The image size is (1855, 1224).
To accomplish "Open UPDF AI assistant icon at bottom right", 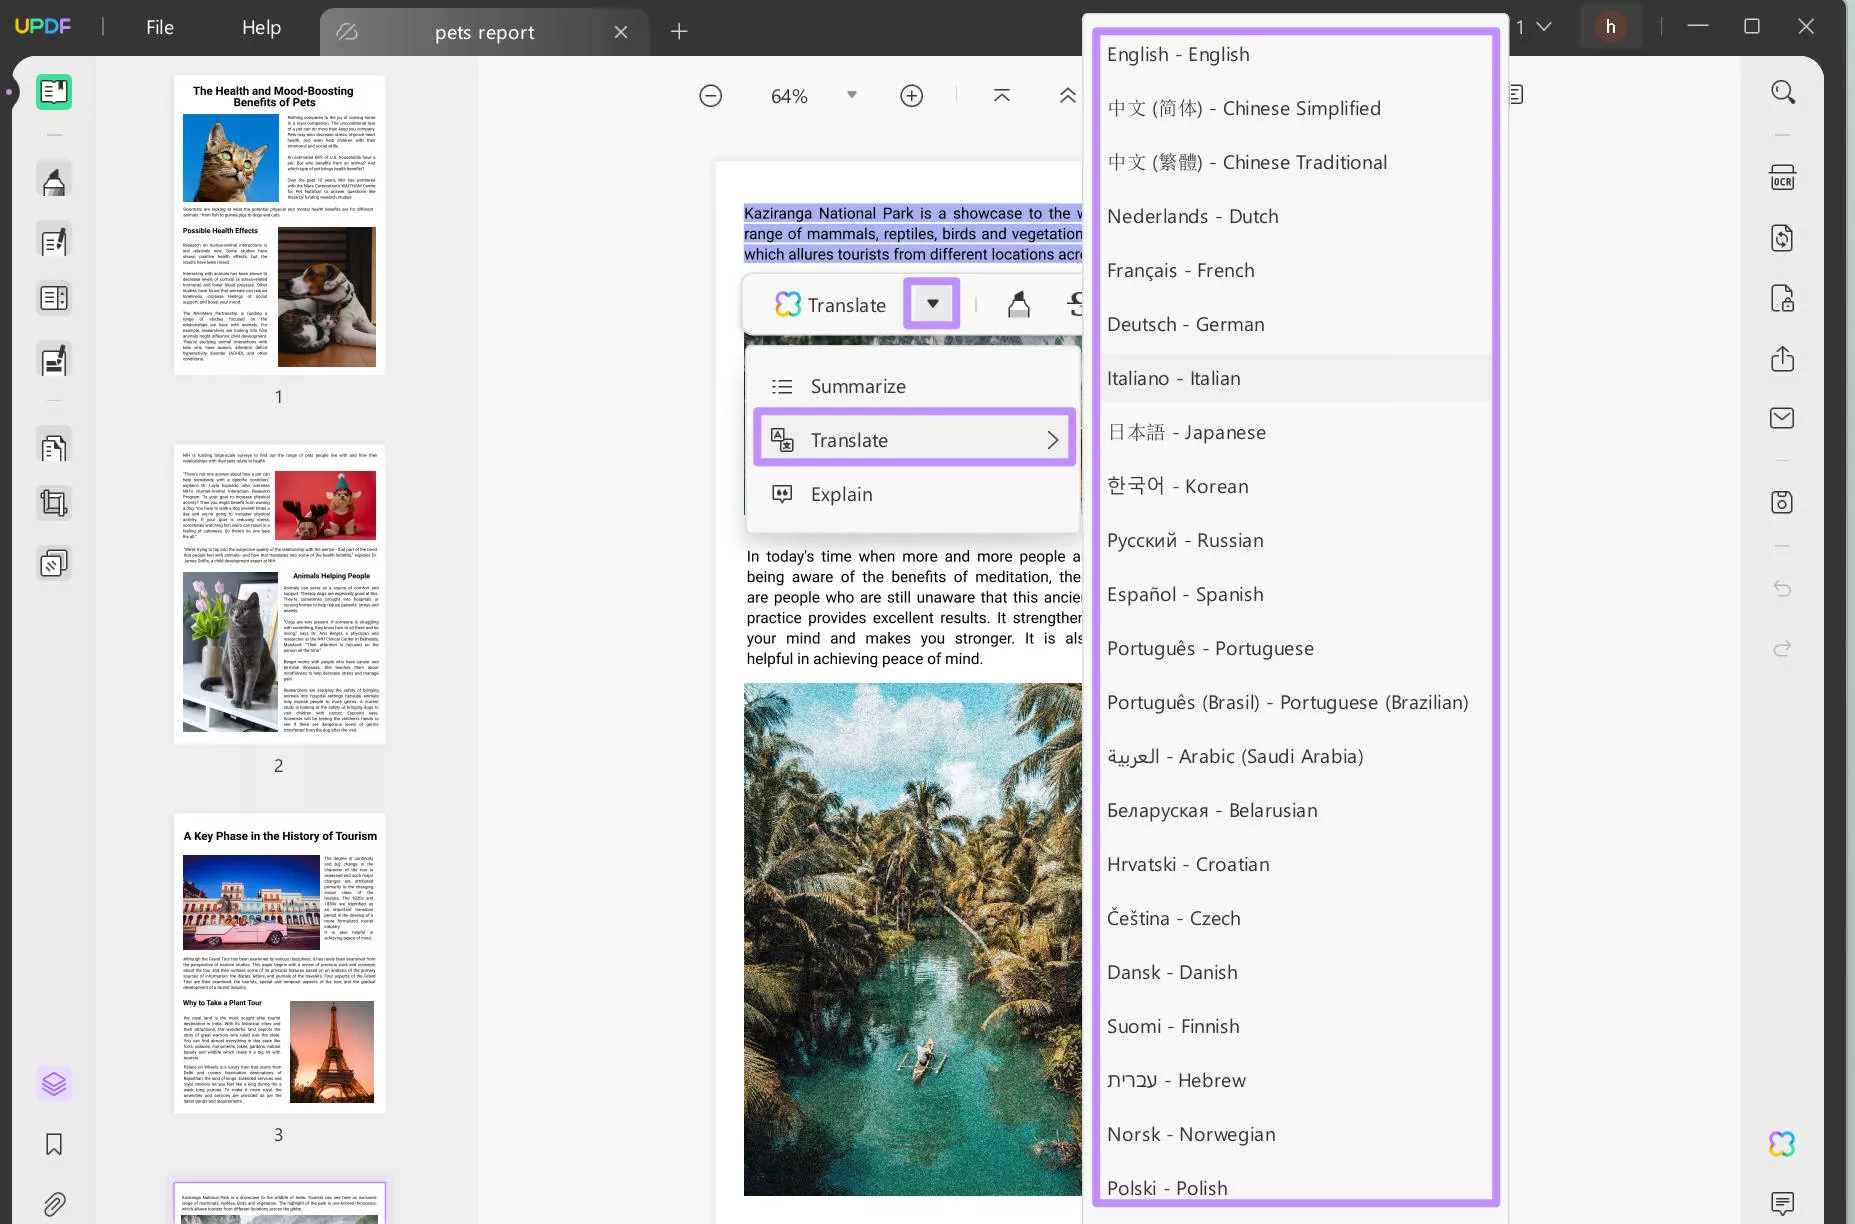I will tap(1782, 1144).
